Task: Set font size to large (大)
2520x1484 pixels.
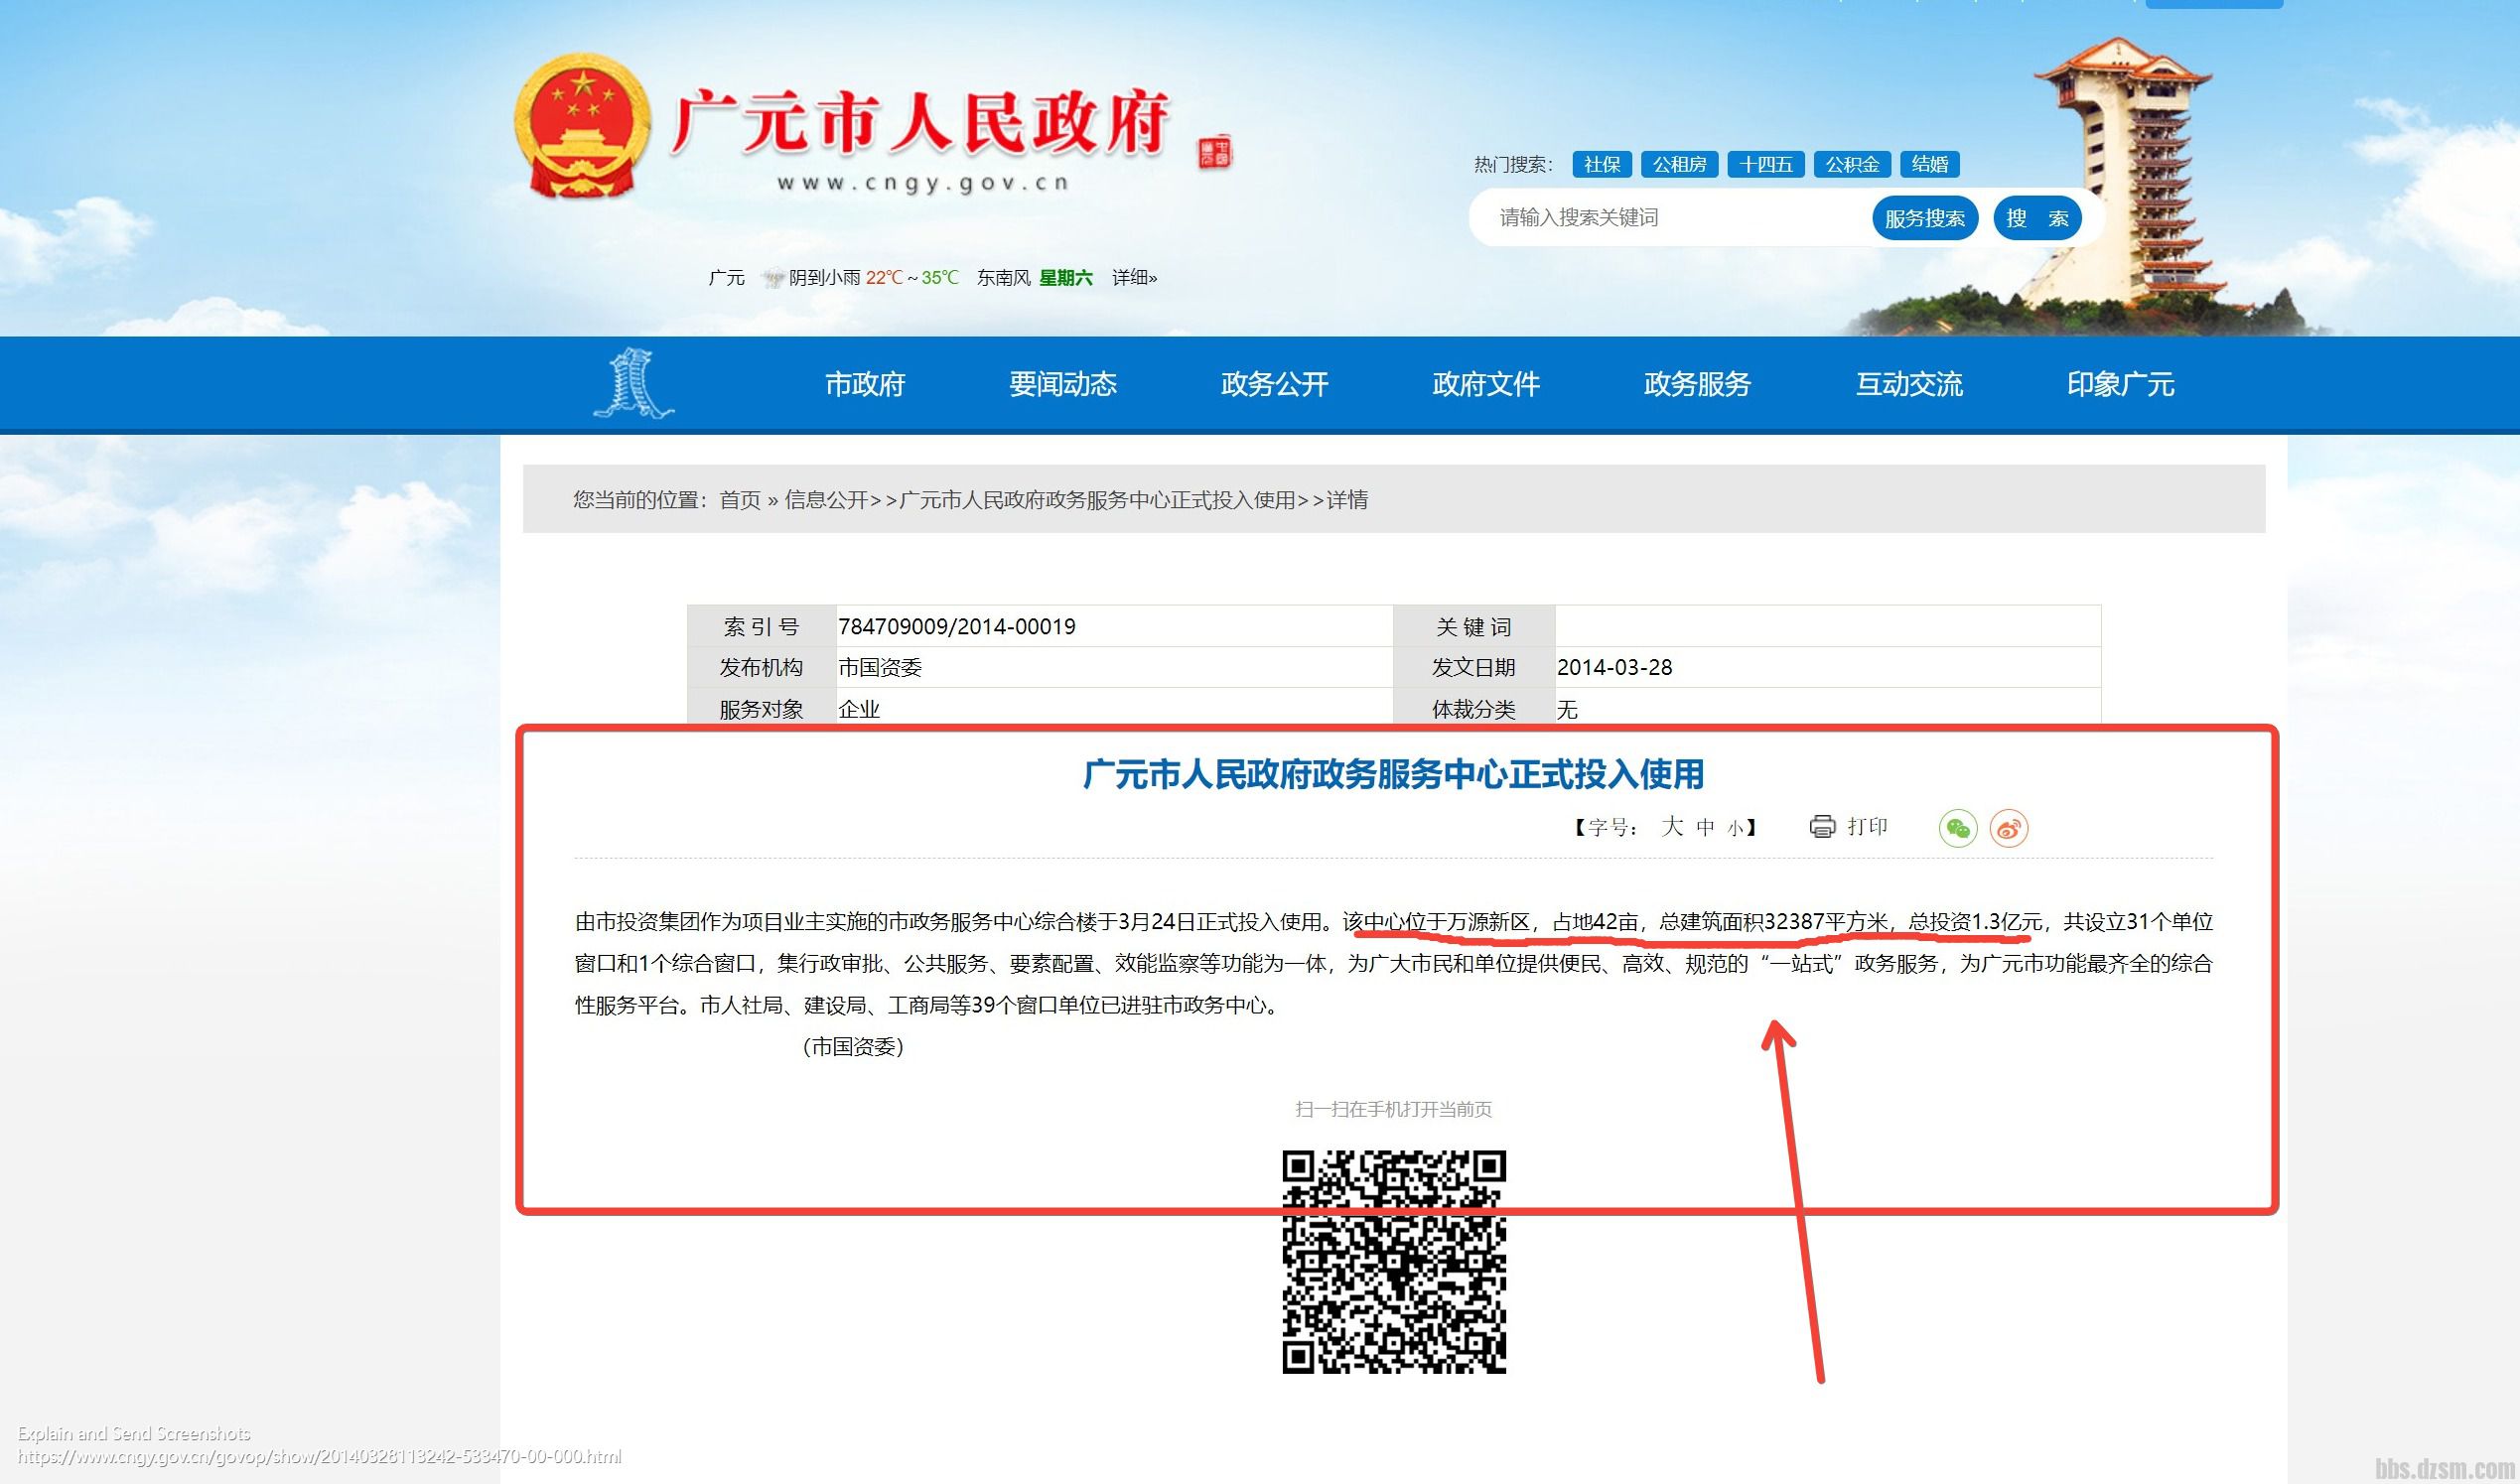Action: [1672, 826]
